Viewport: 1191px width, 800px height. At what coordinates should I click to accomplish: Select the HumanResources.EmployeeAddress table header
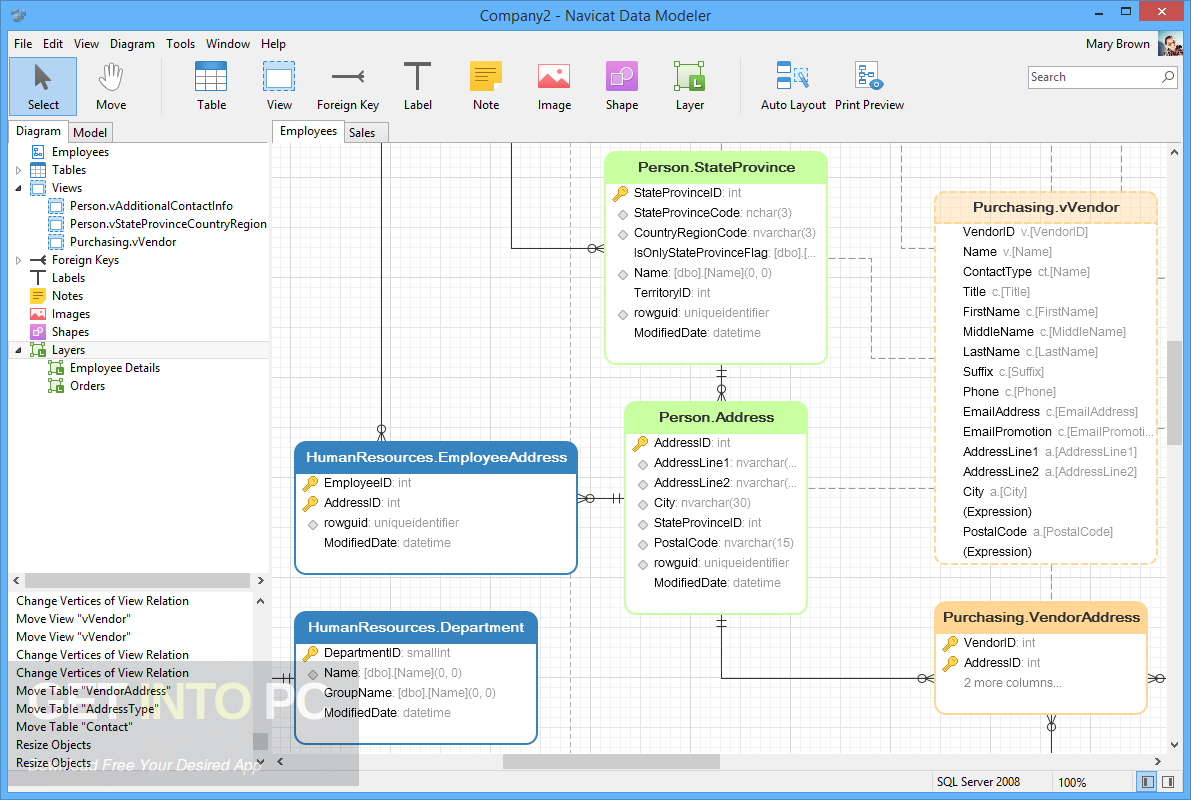click(436, 457)
